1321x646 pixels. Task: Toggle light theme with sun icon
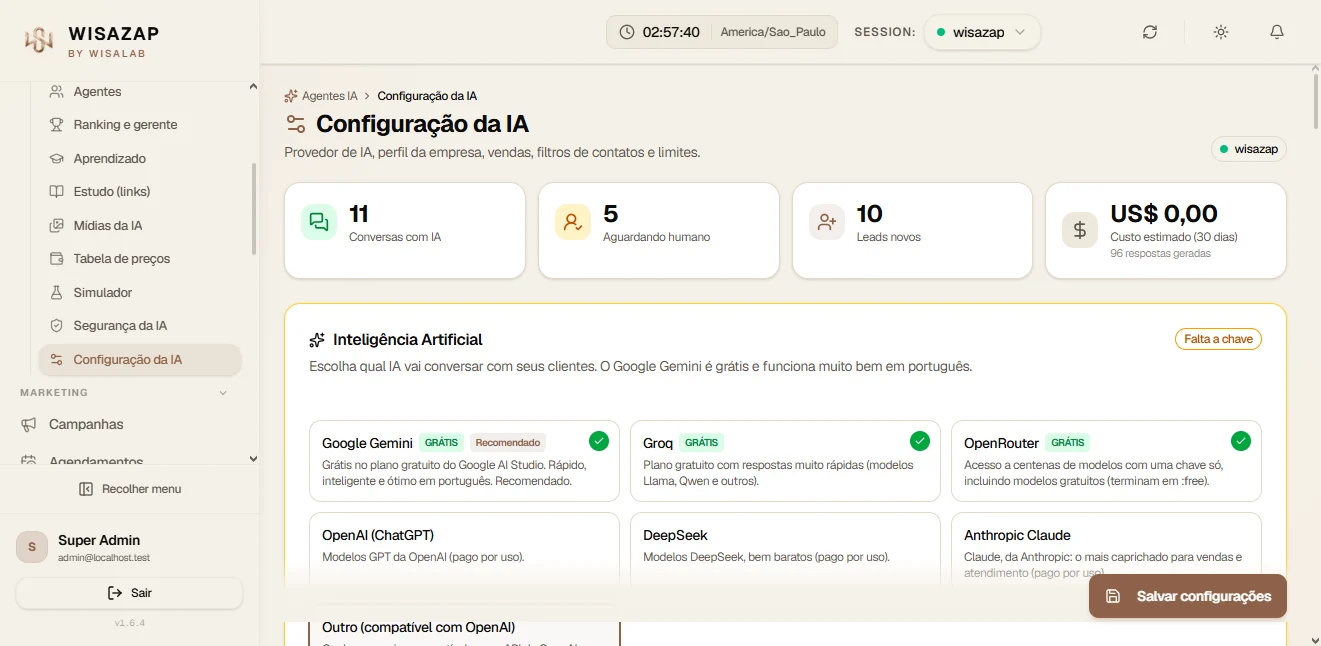[x=1221, y=32]
